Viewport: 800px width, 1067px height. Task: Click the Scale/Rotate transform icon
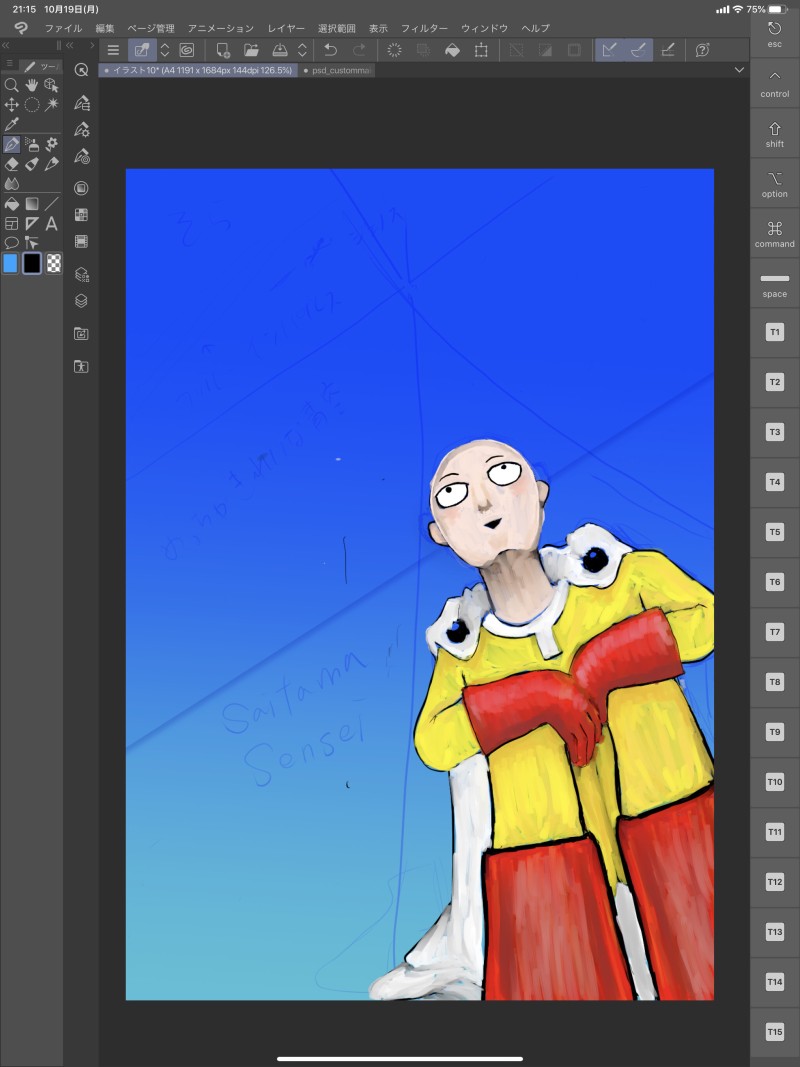(481, 50)
